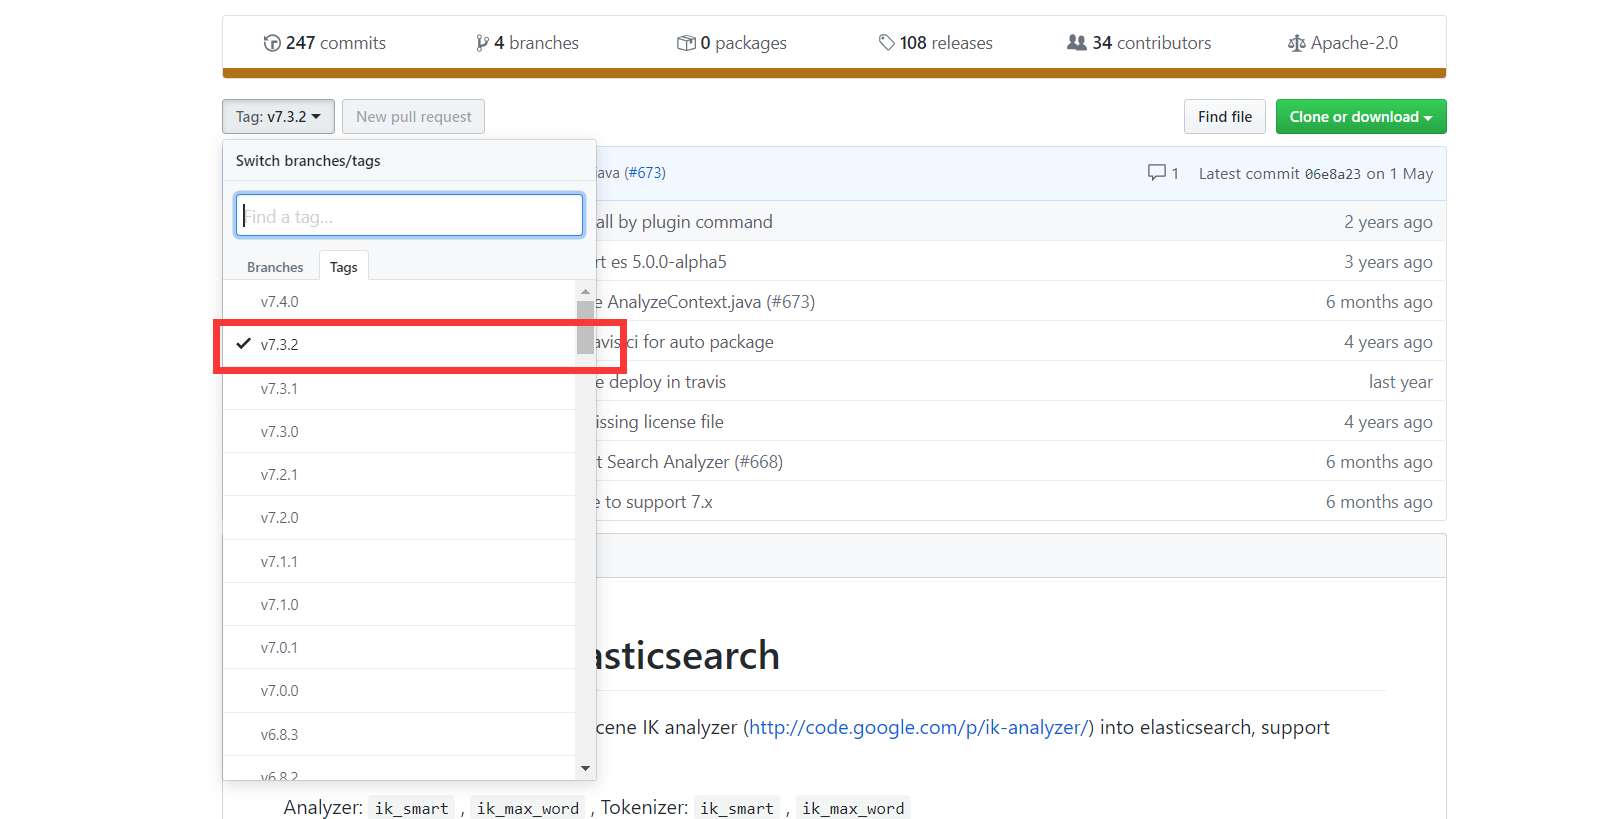Open the Tag: v7.3.2 dropdown

click(278, 117)
